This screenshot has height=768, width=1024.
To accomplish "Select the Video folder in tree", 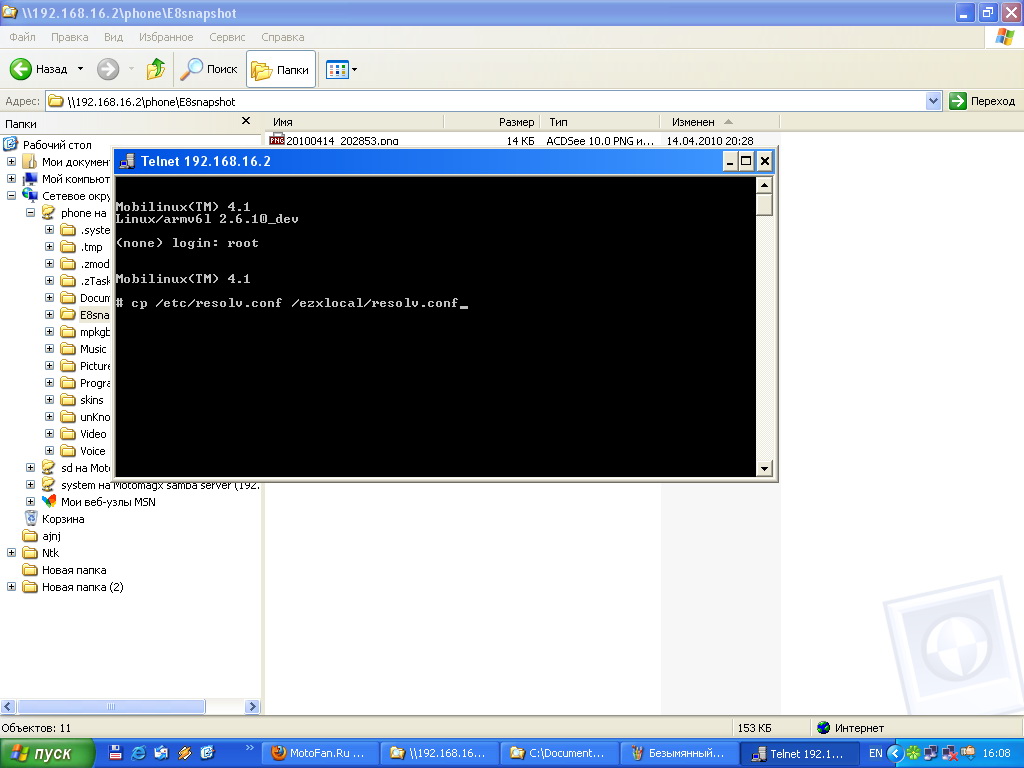I will point(93,434).
